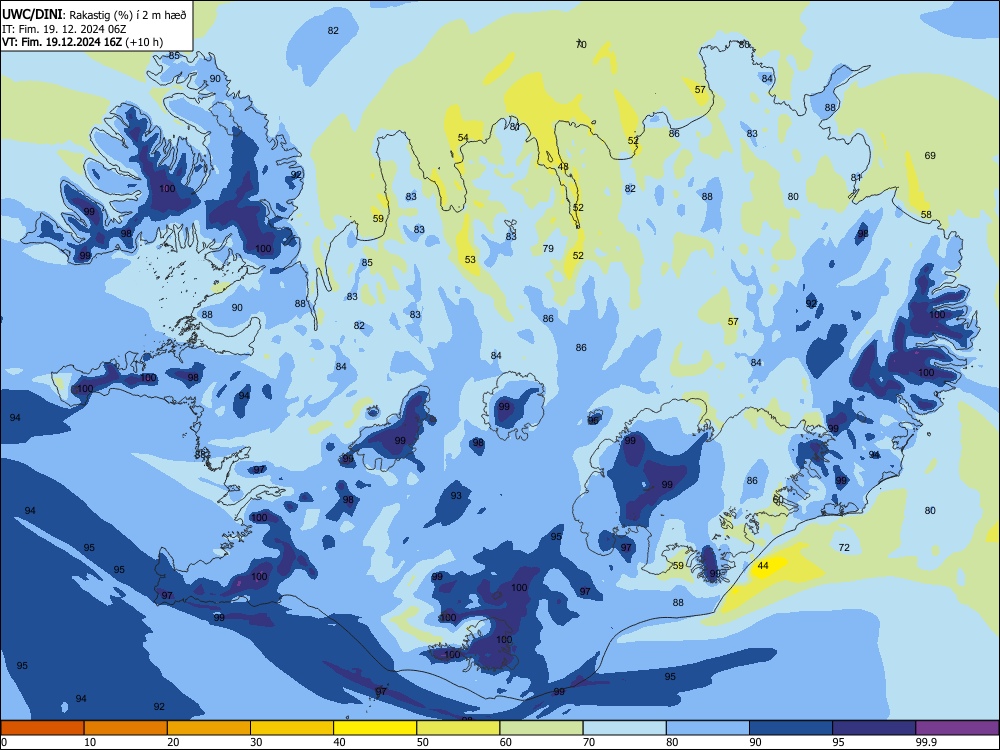Click the map value 81 on the northeast coast
This screenshot has width=1000, height=750.
(856, 177)
